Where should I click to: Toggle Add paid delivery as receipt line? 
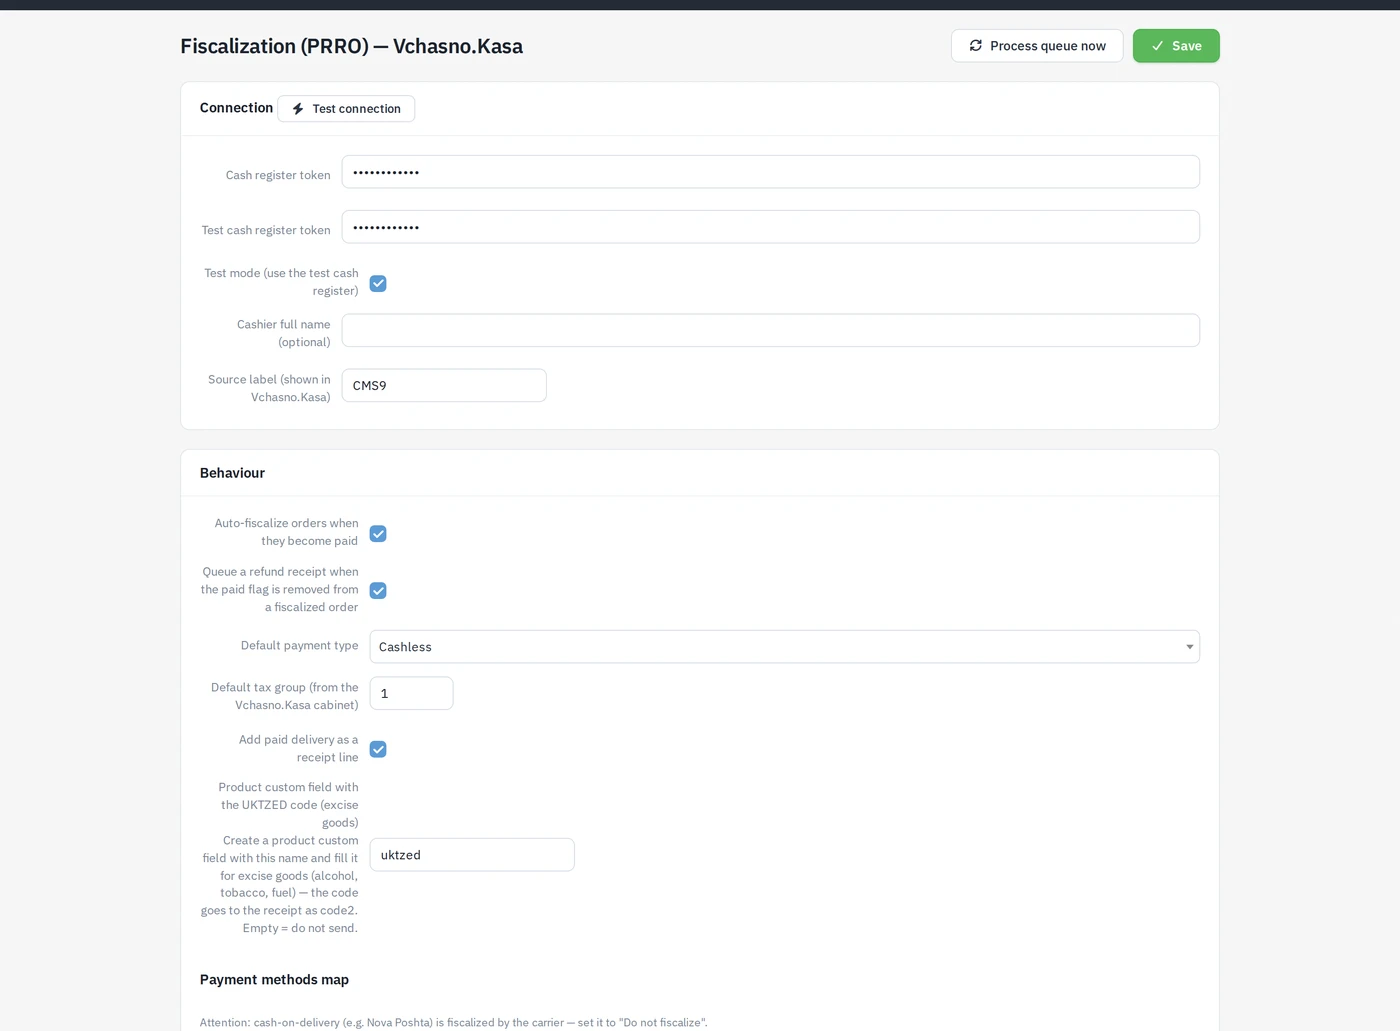coord(378,750)
